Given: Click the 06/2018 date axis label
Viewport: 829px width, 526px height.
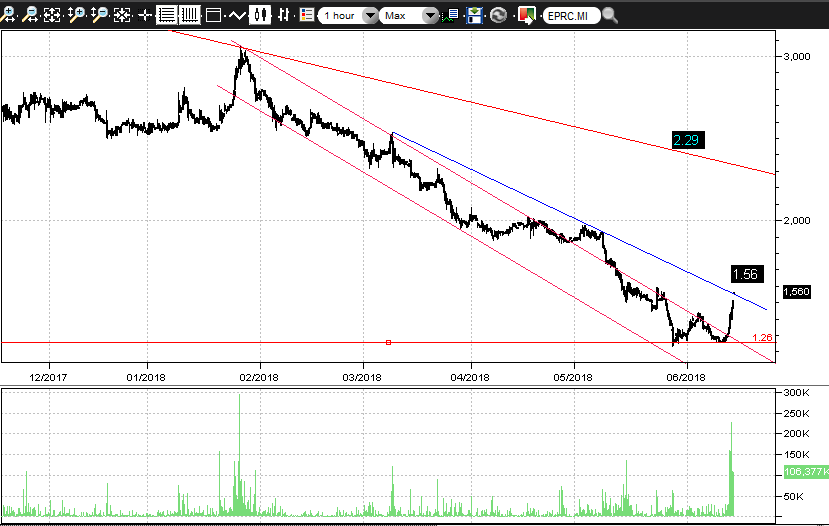Looking at the screenshot, I should (686, 377).
